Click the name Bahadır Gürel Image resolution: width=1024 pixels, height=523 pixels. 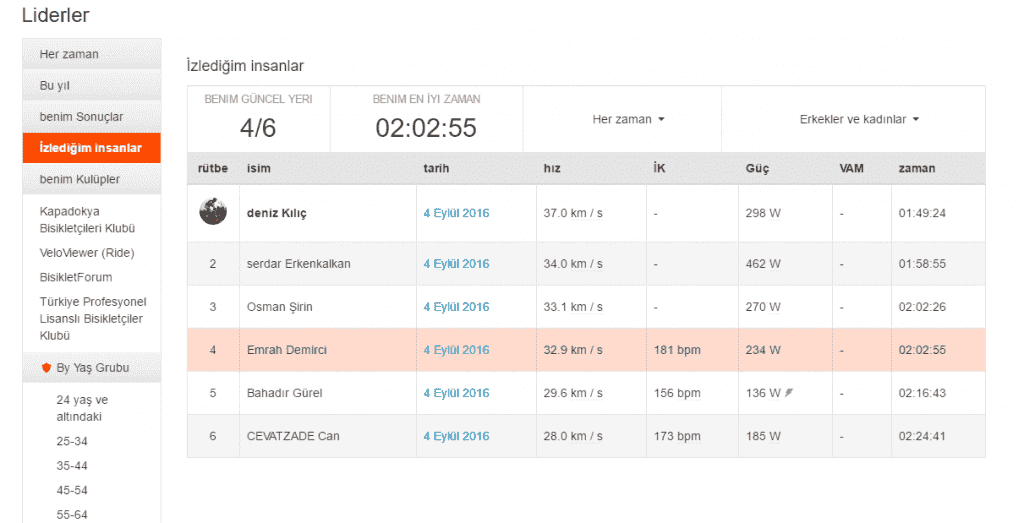tap(284, 393)
